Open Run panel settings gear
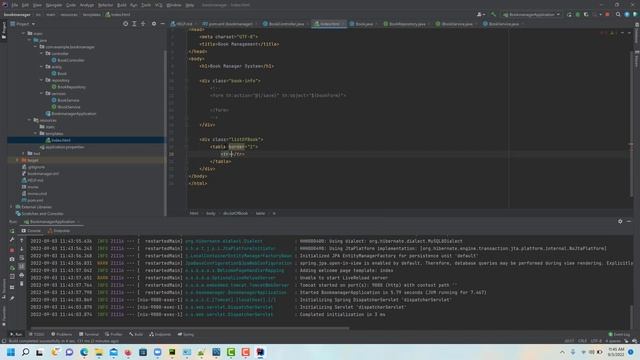Viewport: 640px width, 360px height. 620,222
